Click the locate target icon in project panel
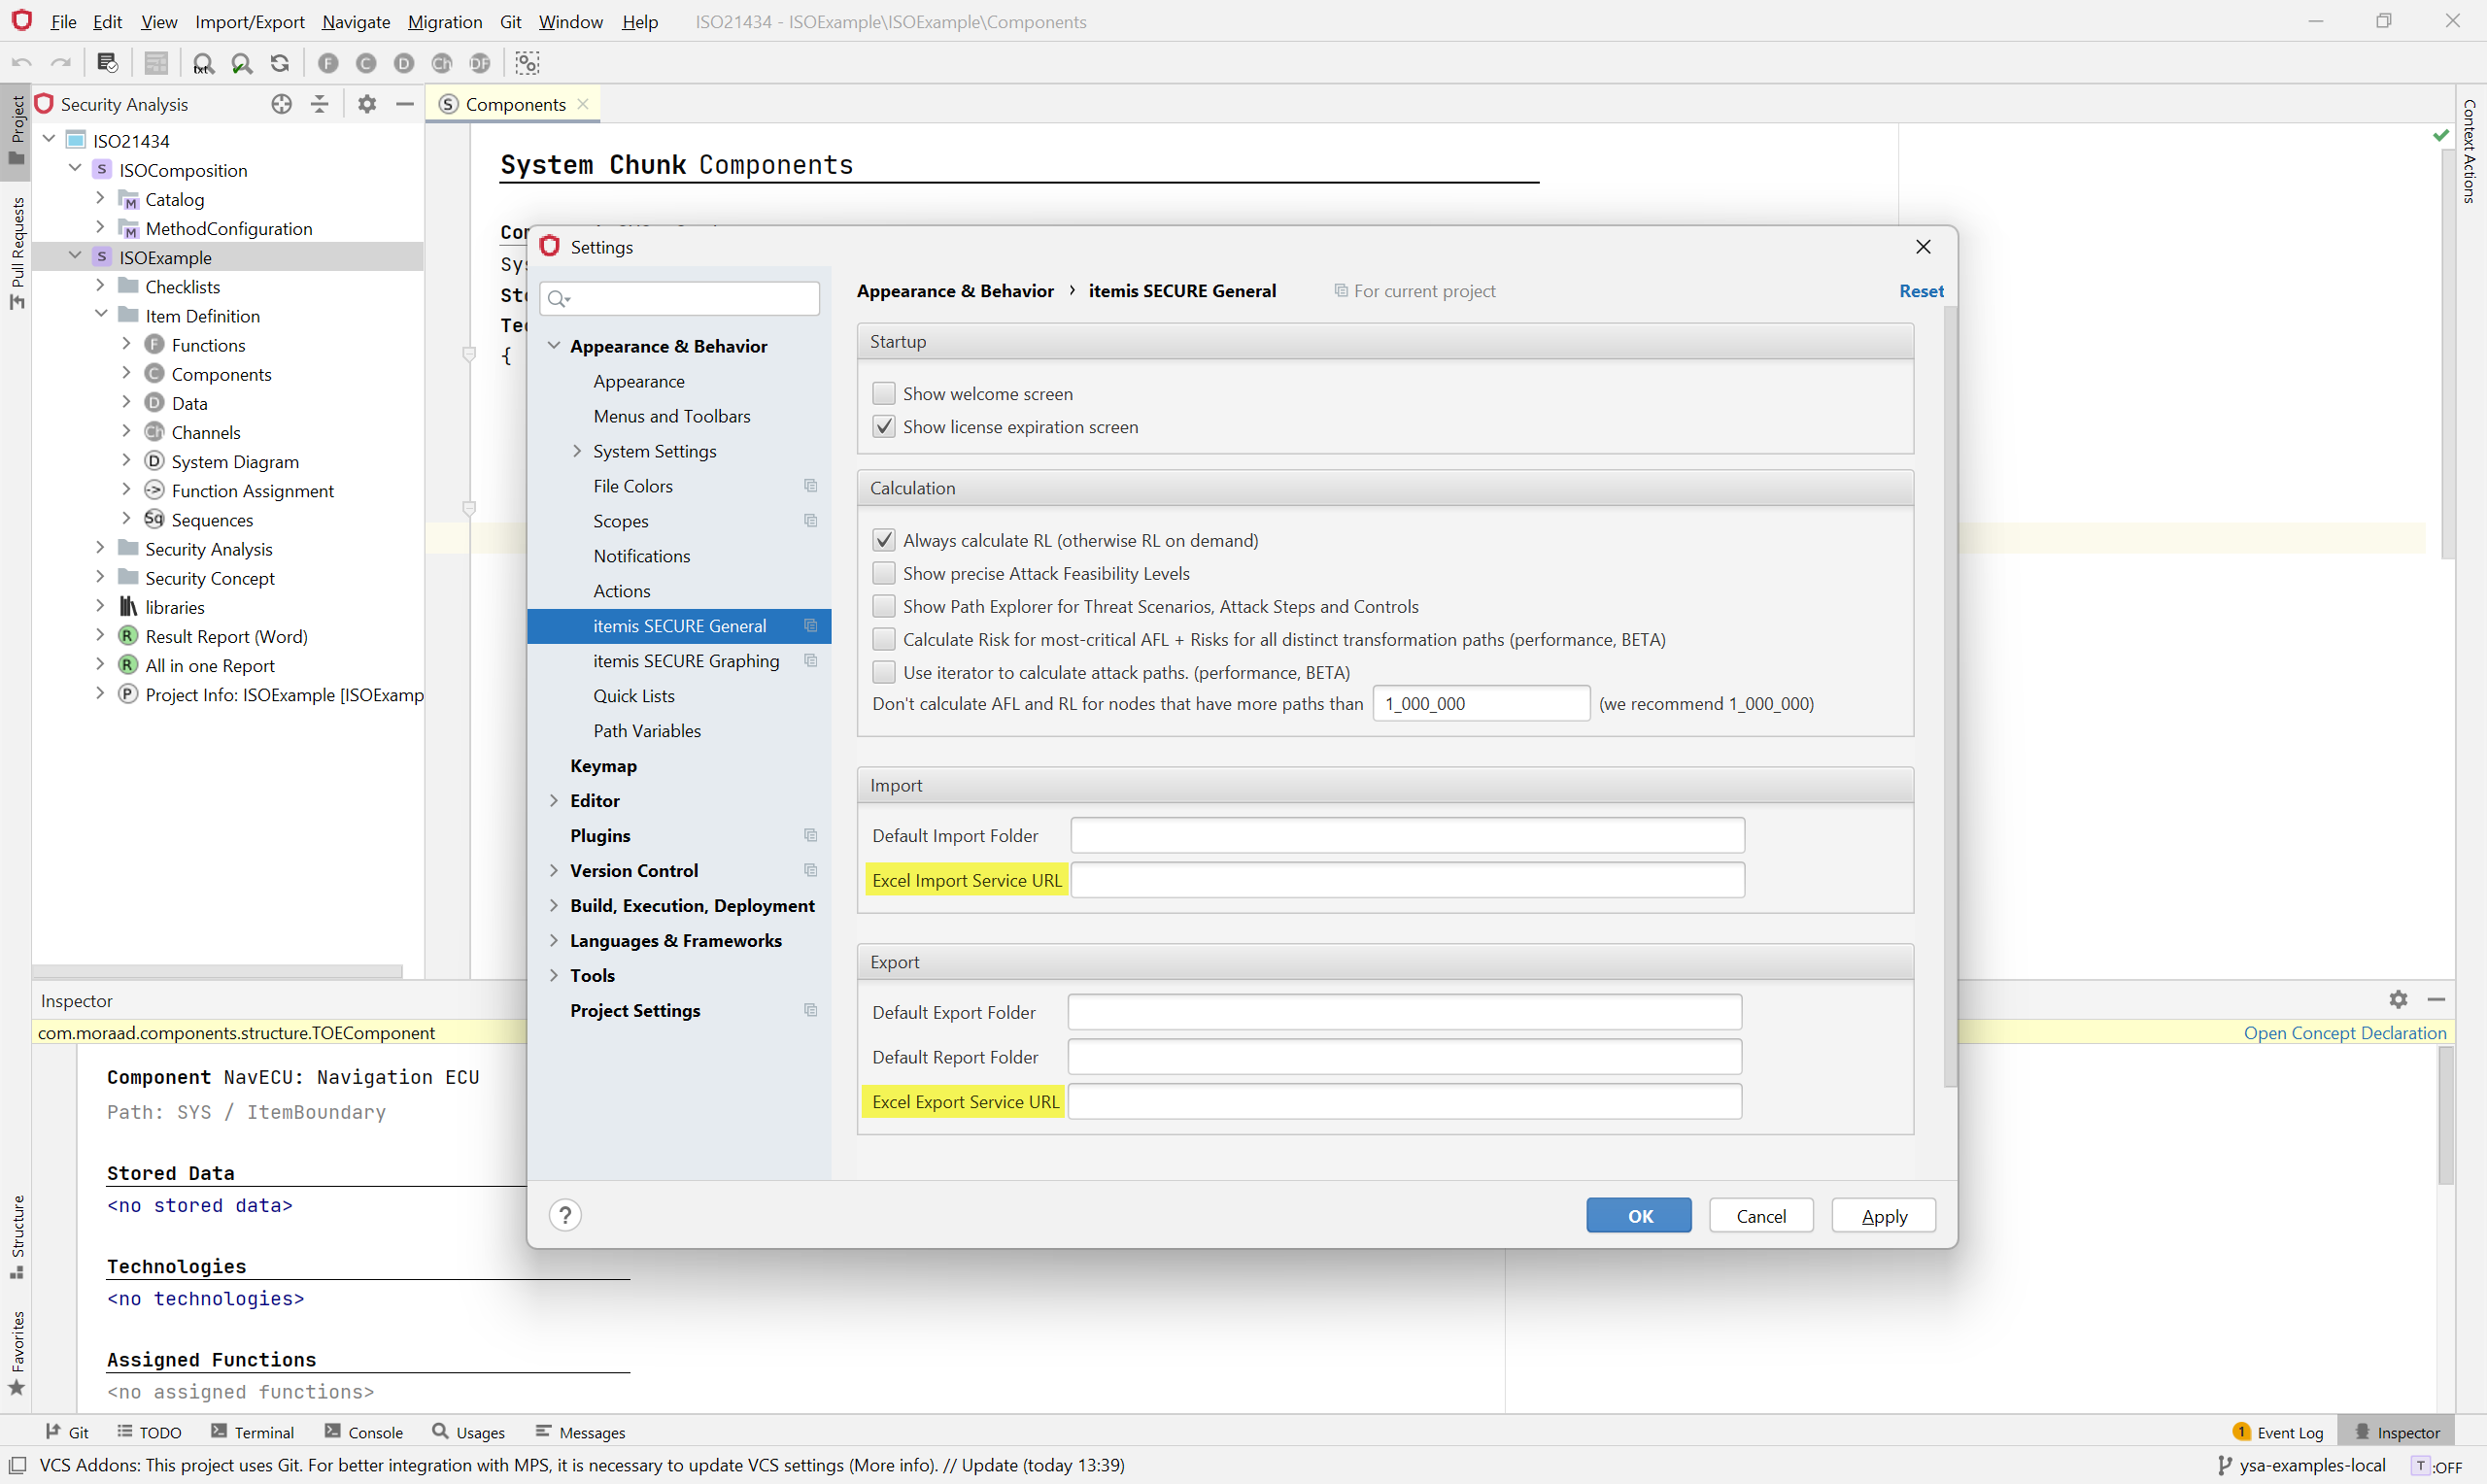The image size is (2487, 1484). click(282, 104)
